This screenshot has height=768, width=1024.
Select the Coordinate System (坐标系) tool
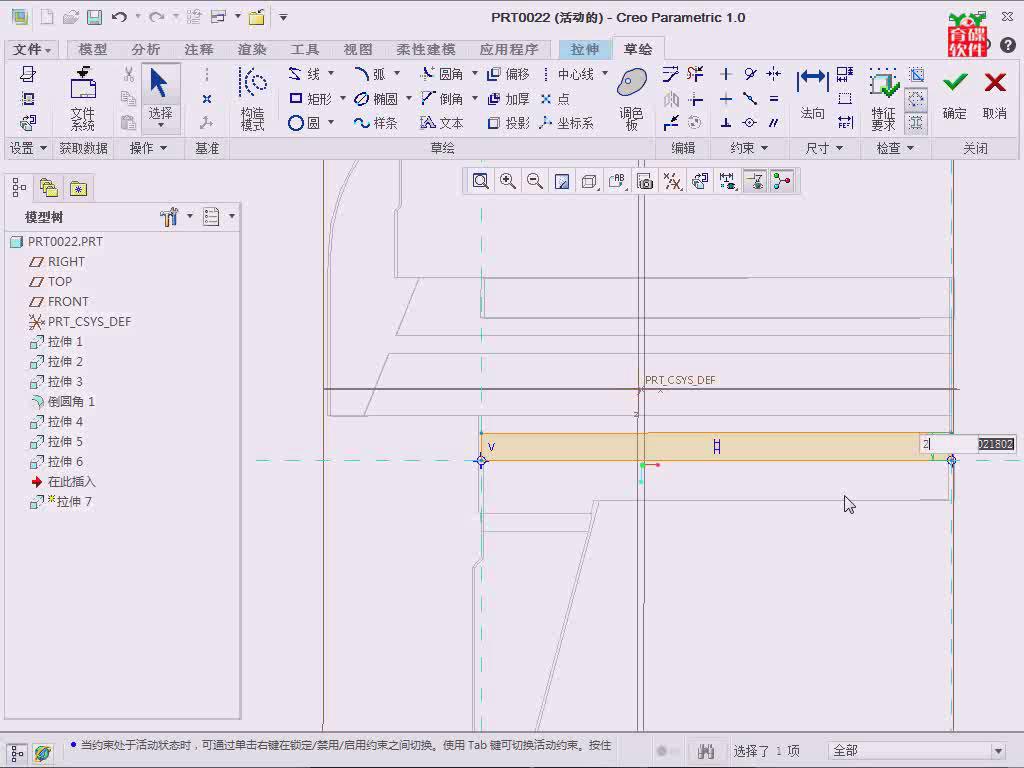click(567, 123)
